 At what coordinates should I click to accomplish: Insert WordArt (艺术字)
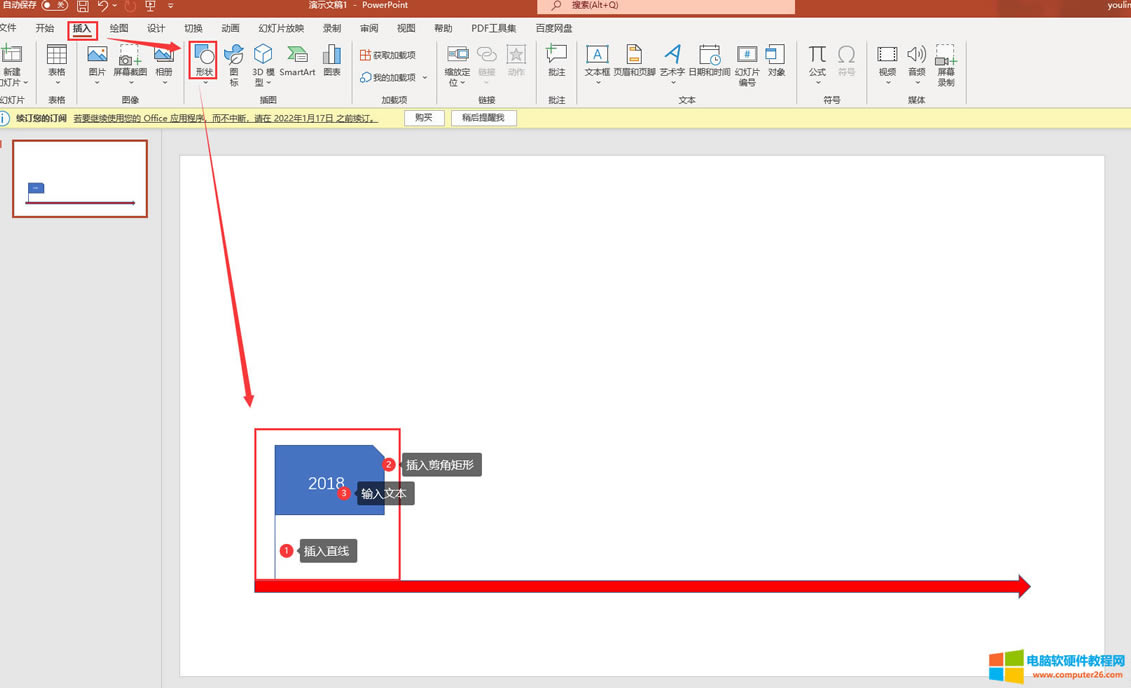672,61
